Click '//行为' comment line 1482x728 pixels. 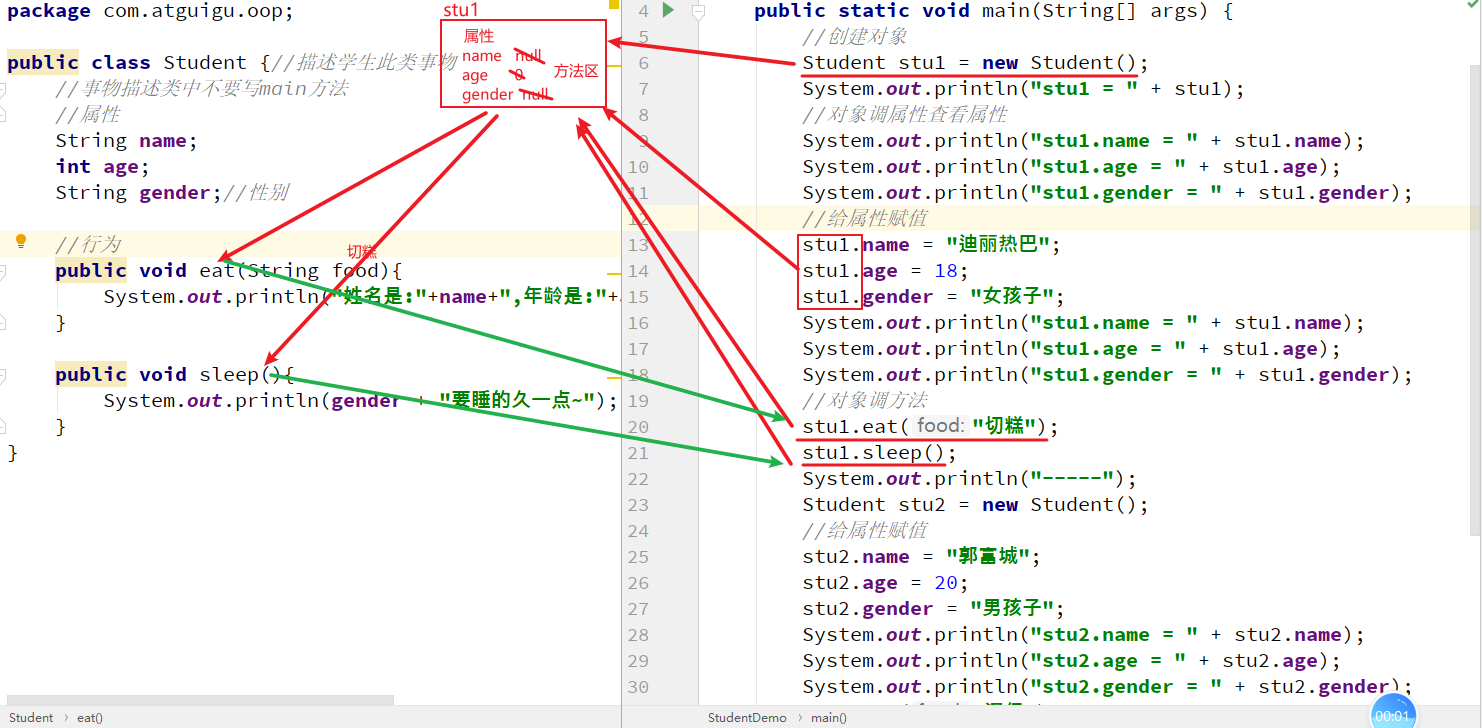[88, 244]
